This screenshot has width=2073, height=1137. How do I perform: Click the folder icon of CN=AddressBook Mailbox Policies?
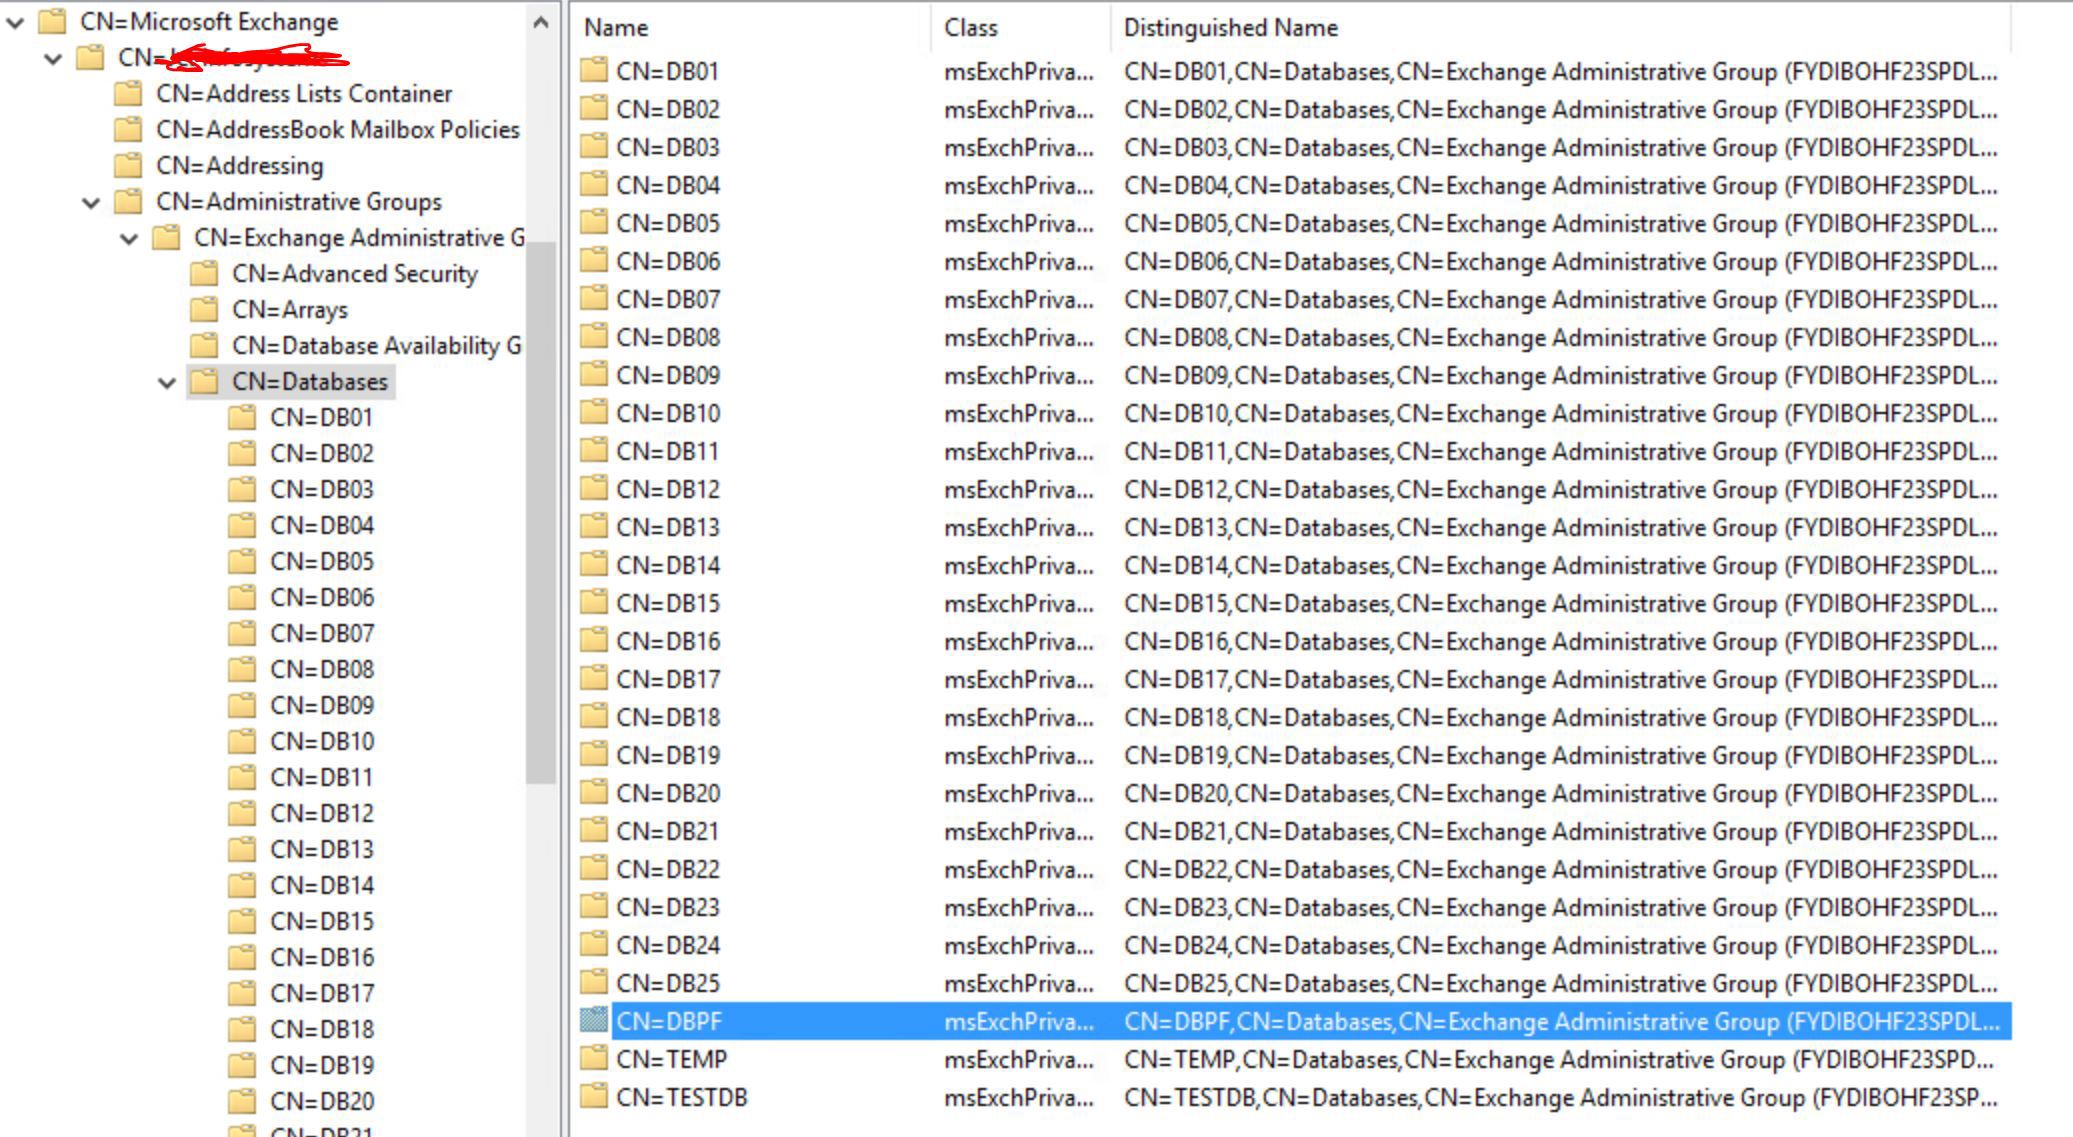coord(128,130)
